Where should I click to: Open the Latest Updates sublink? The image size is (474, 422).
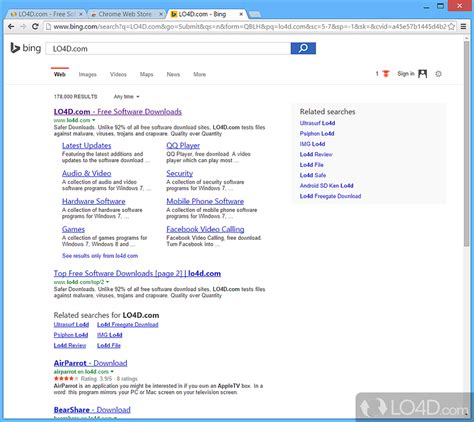coord(87,146)
